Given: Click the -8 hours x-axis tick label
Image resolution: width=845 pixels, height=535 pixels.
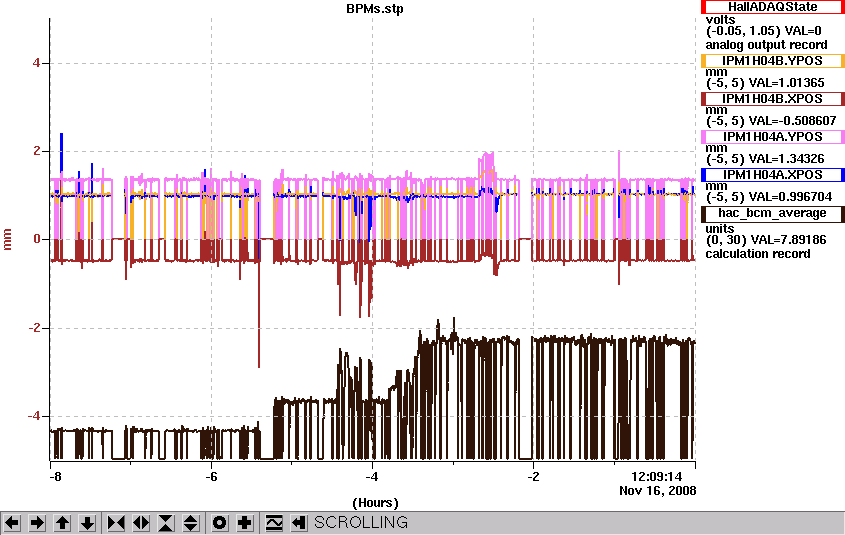Looking at the screenshot, I should (x=55, y=477).
